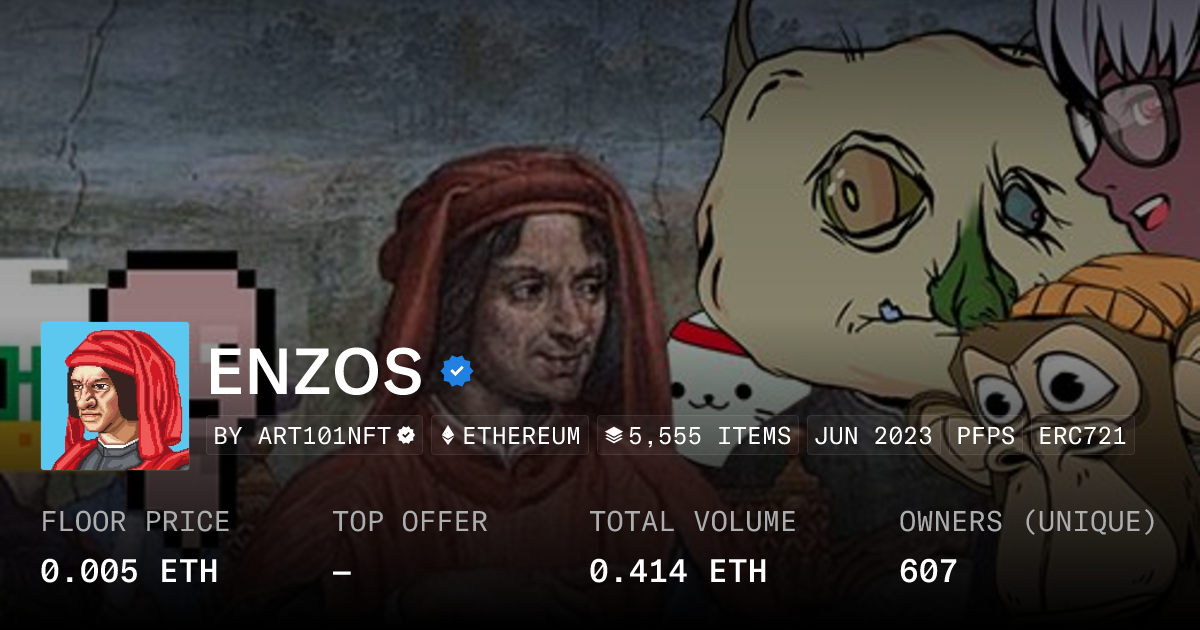Click the OWNERS (UNIQUE) label
This screenshot has height=630, width=1200.
(x=1028, y=522)
